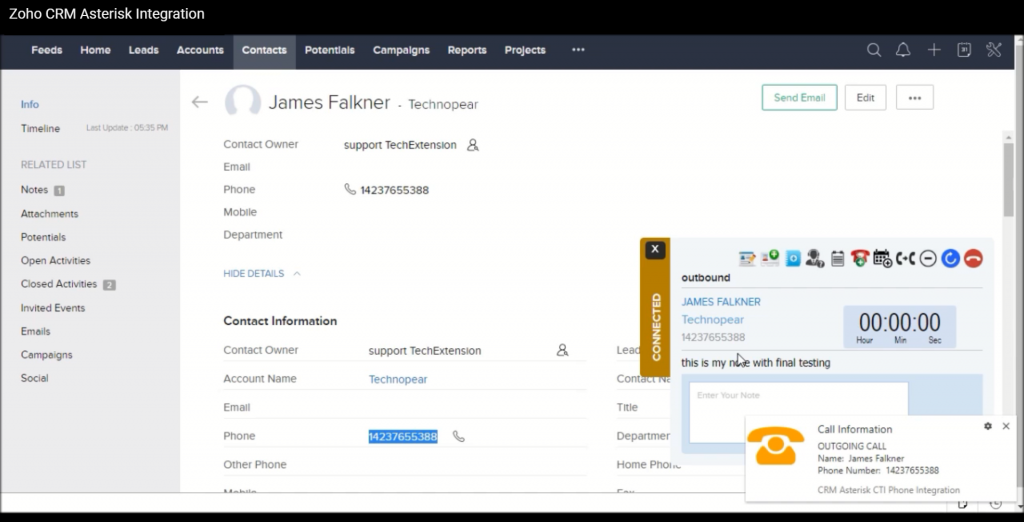Click the notepad icon in call popup toolbar
The image size is (1024, 522).
(837, 259)
